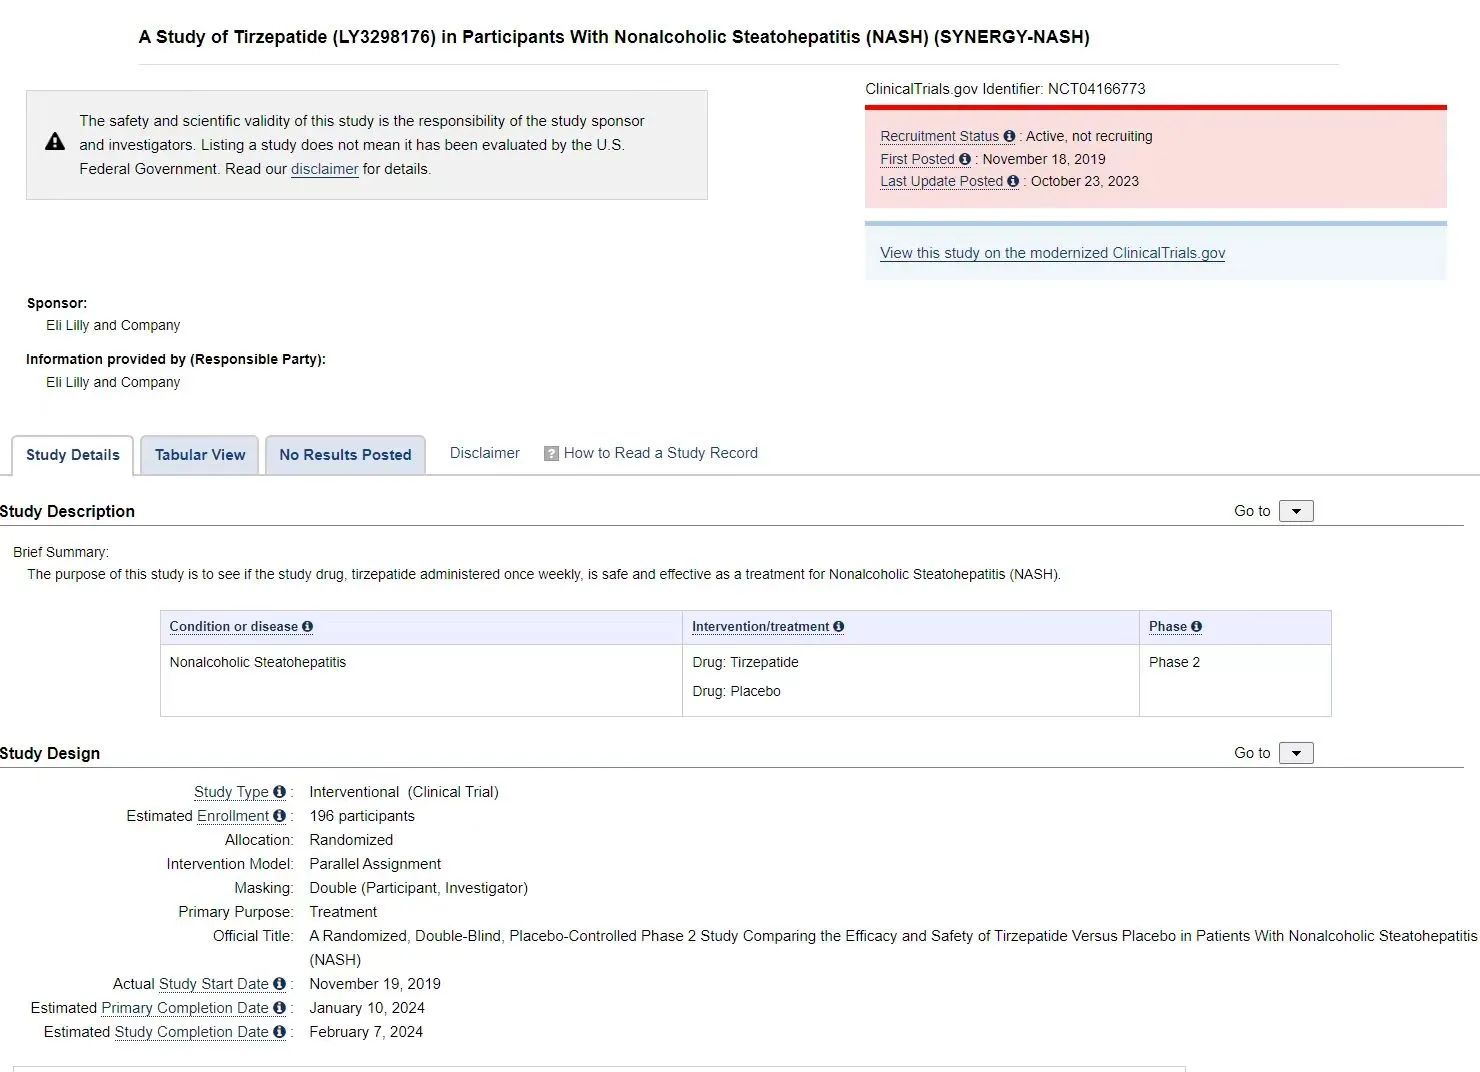
Task: Switch to the Tabular View tab
Action: point(200,455)
